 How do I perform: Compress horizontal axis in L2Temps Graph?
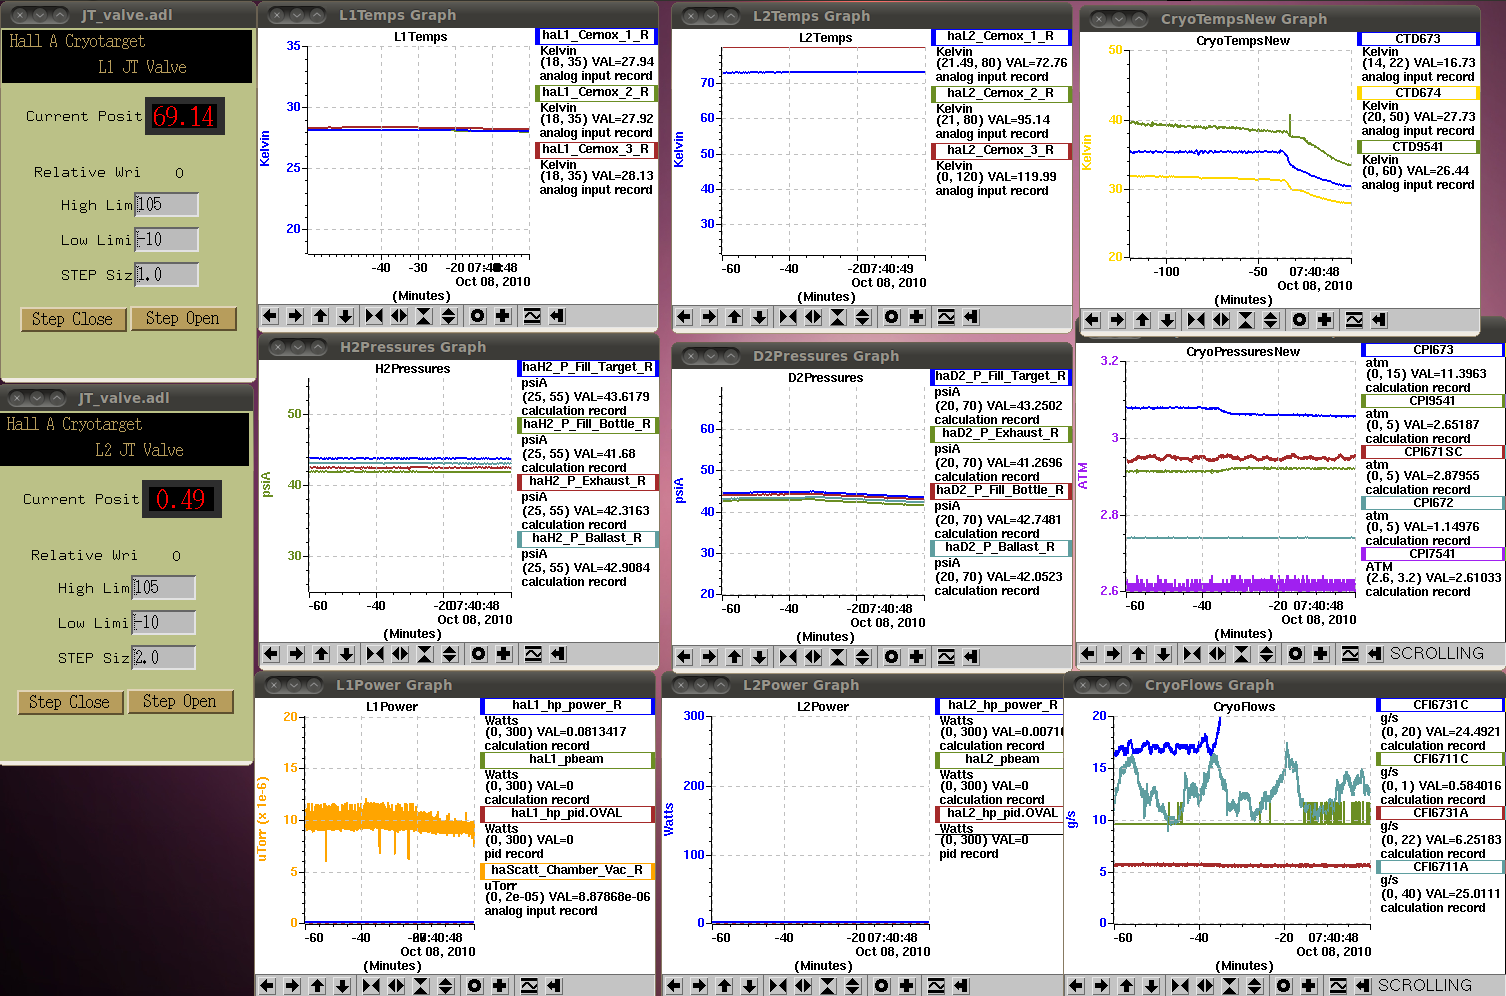click(788, 317)
